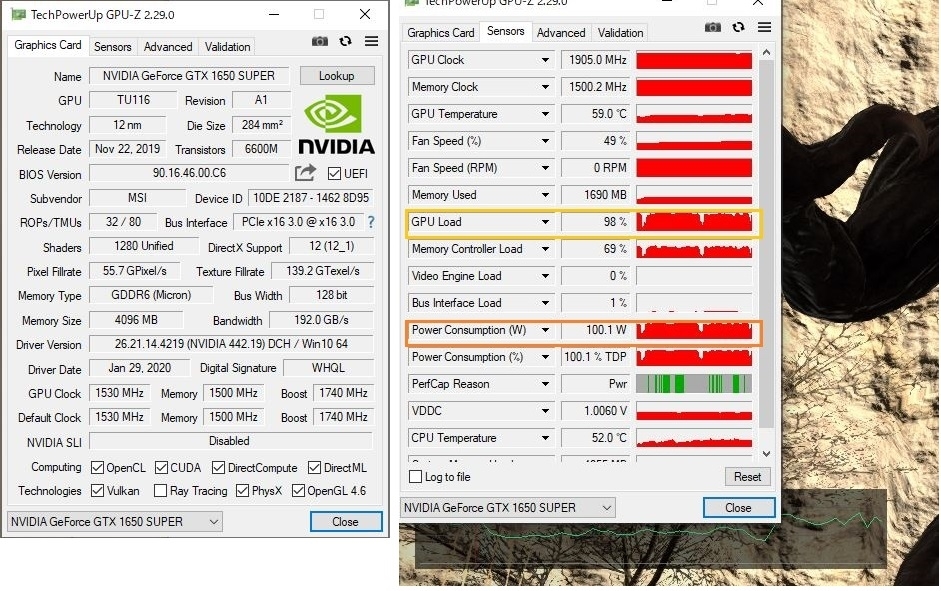Click the Memory Type value GDDR6 (Micron)
This screenshot has height=591, width=941.
[x=151, y=295]
